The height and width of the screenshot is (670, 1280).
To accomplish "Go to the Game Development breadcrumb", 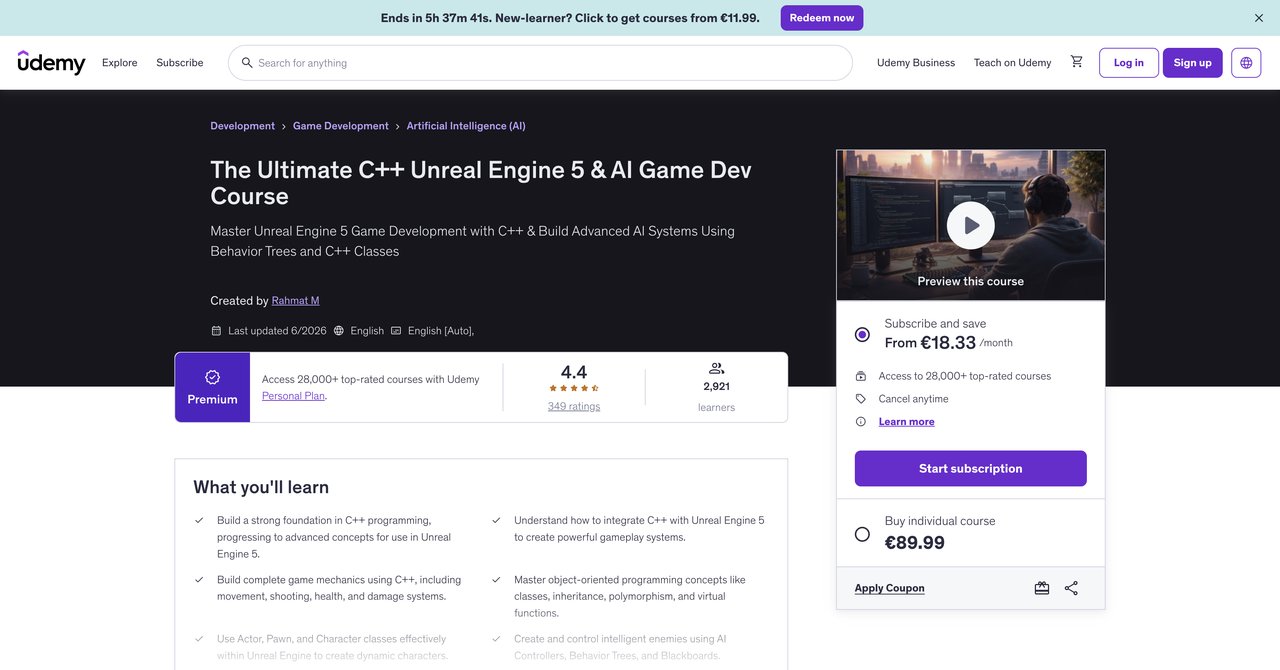I will pos(341,126).
